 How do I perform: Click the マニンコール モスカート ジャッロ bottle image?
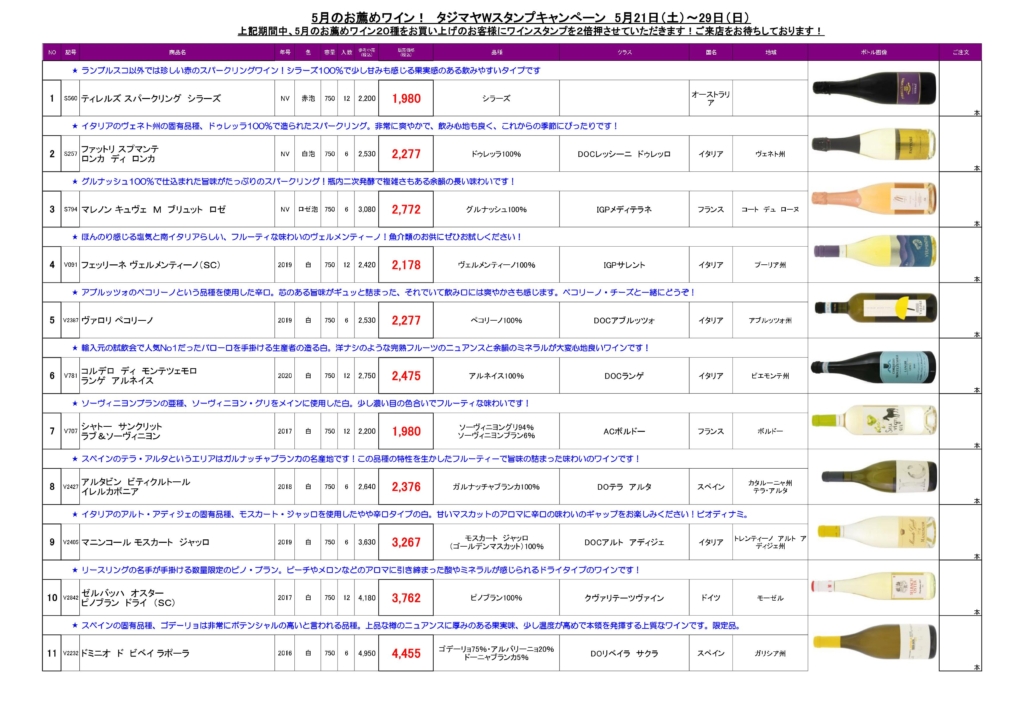877,532
